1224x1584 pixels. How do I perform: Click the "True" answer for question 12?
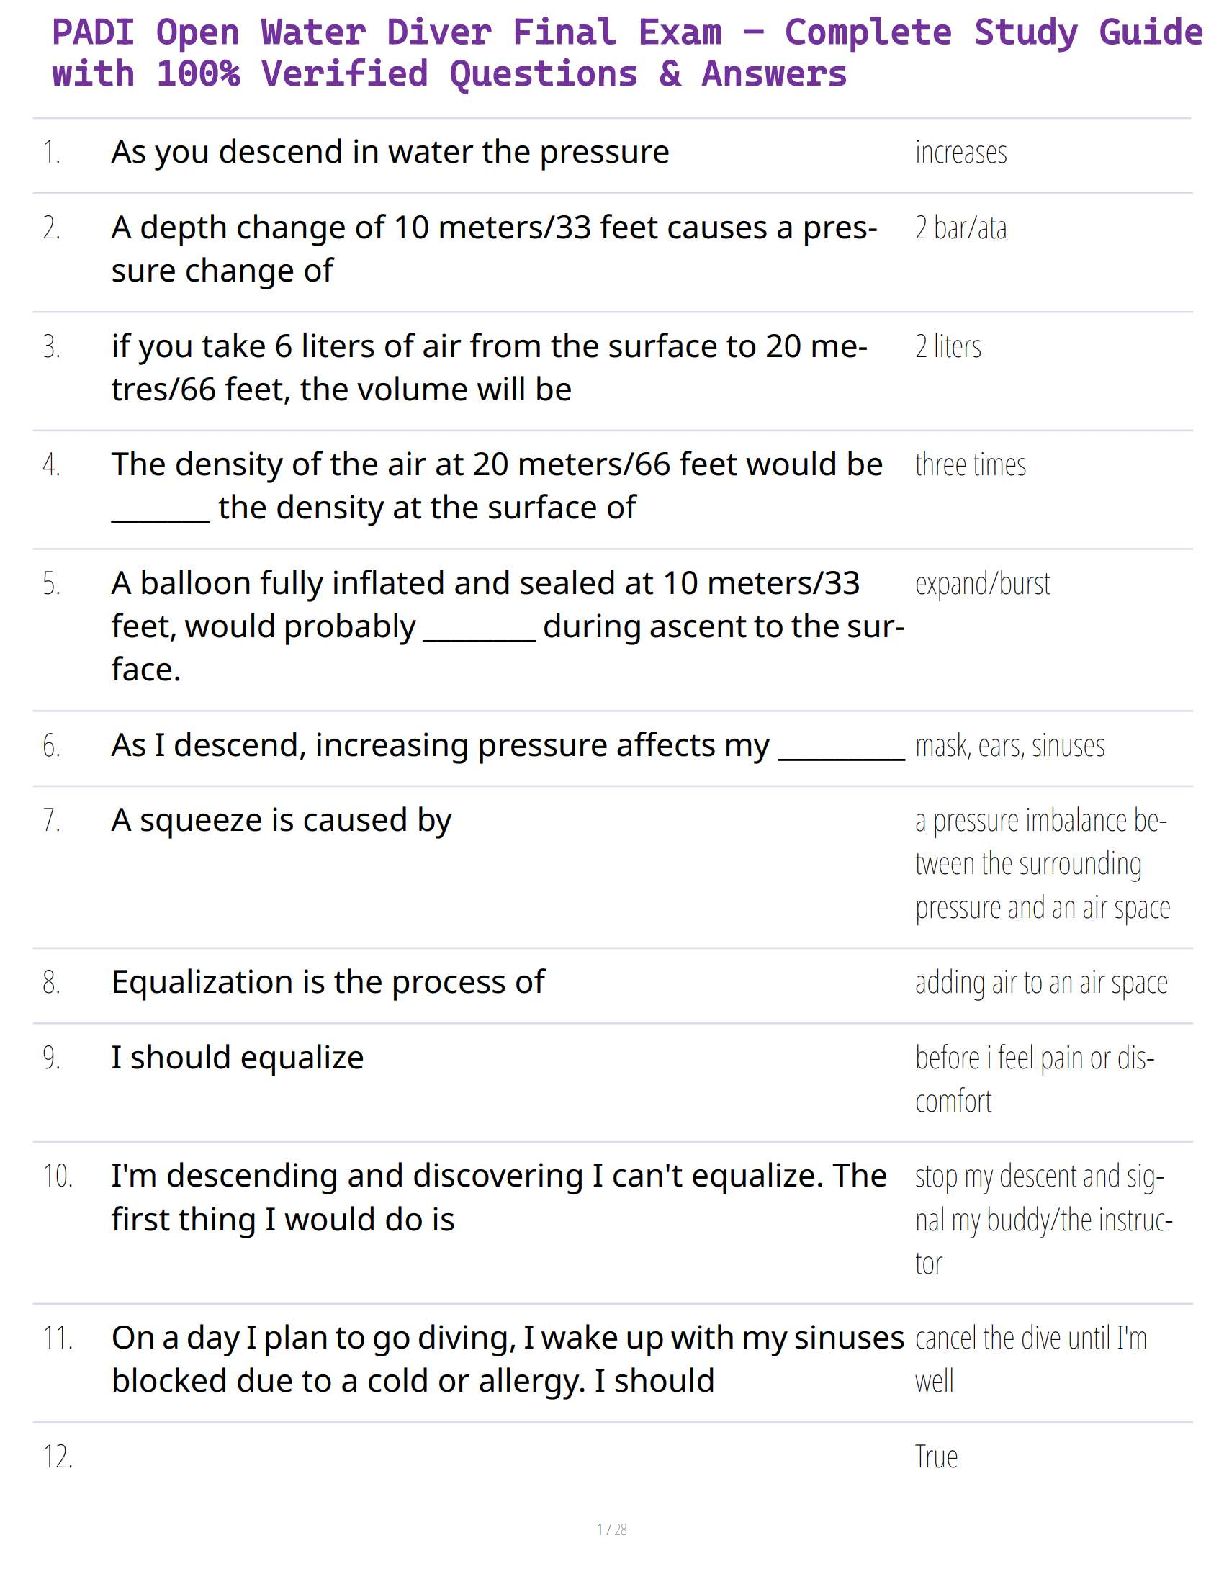[936, 1457]
